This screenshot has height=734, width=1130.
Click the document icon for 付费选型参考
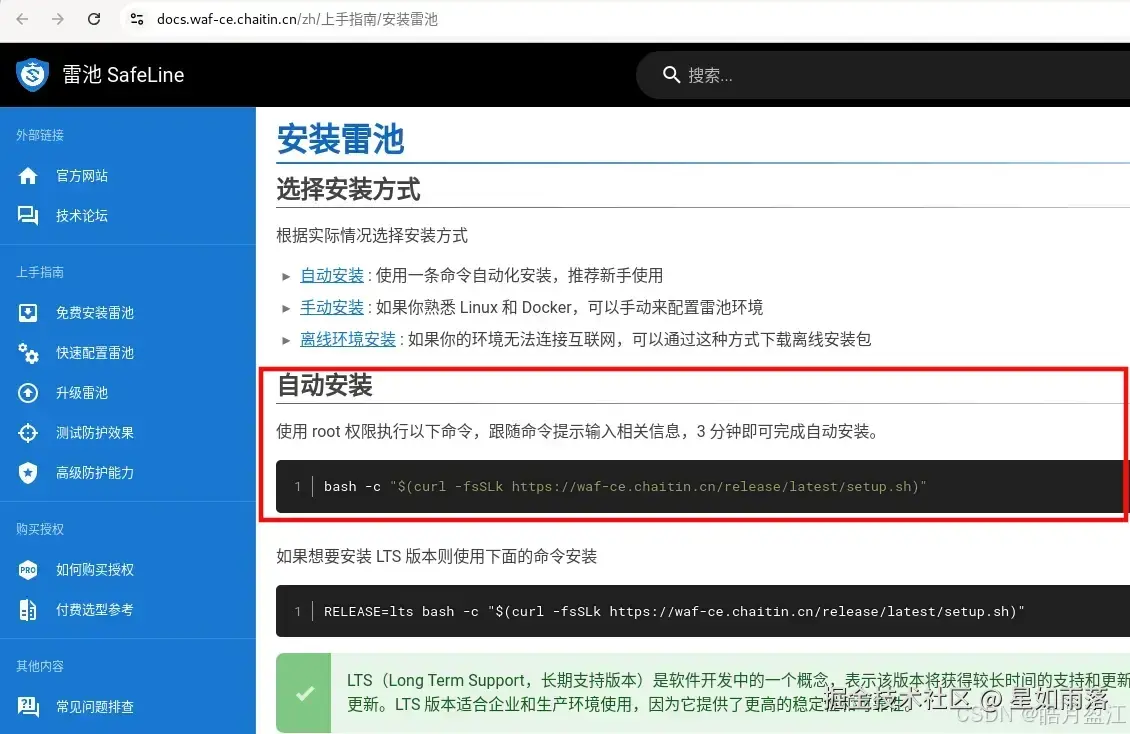(x=27, y=610)
